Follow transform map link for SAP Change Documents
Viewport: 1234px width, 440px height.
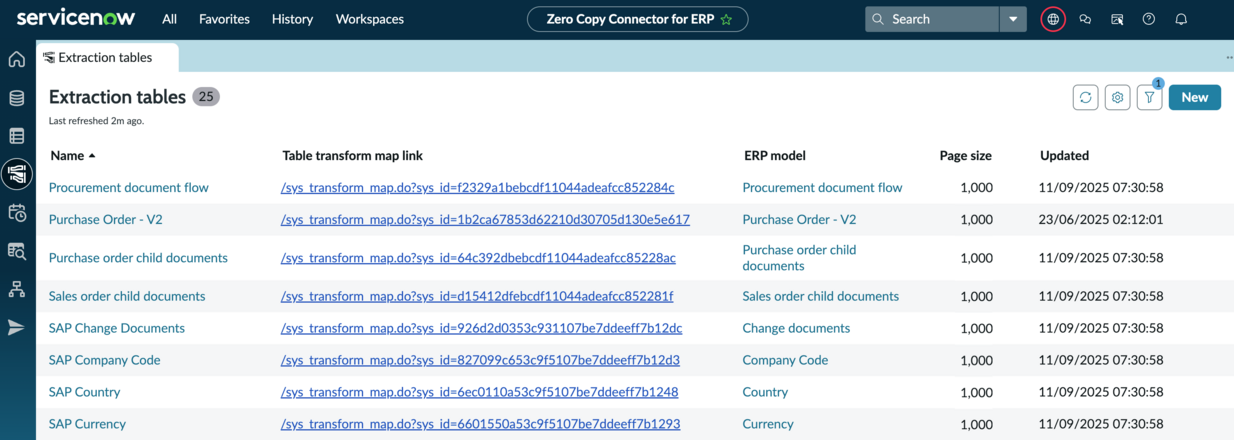click(x=481, y=328)
